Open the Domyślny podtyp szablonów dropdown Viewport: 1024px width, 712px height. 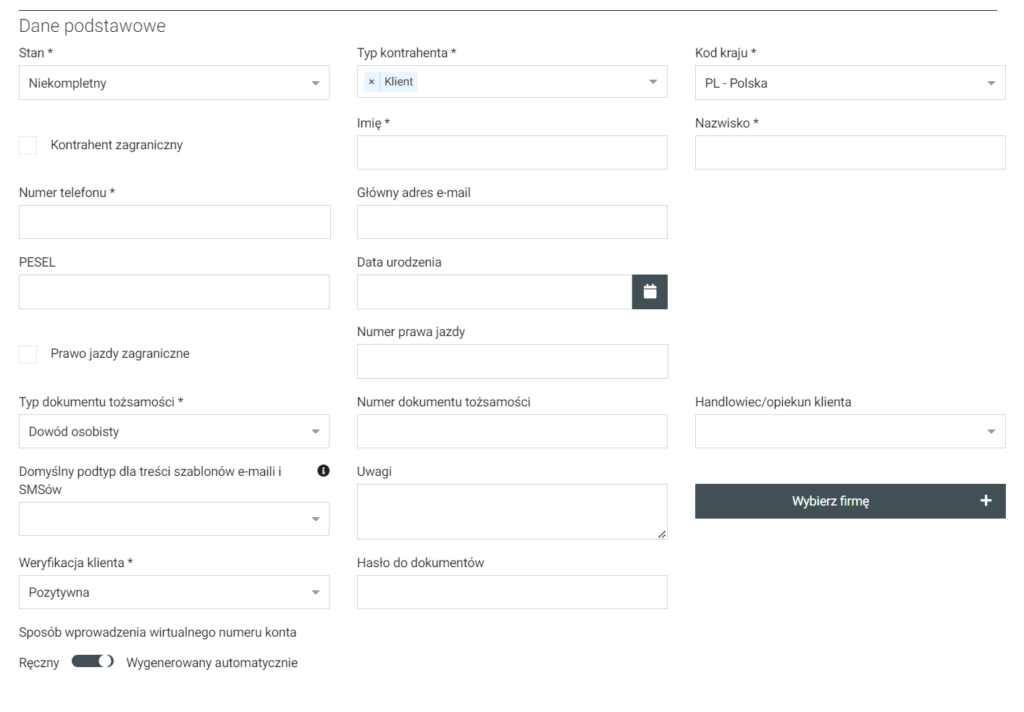[x=174, y=519]
